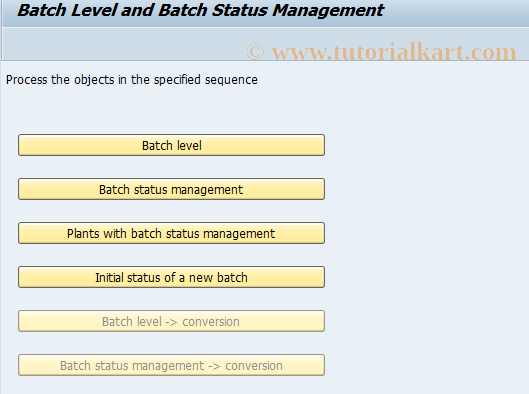Open the Batch level setting
Viewport: 529px width, 394px height.
[171, 145]
